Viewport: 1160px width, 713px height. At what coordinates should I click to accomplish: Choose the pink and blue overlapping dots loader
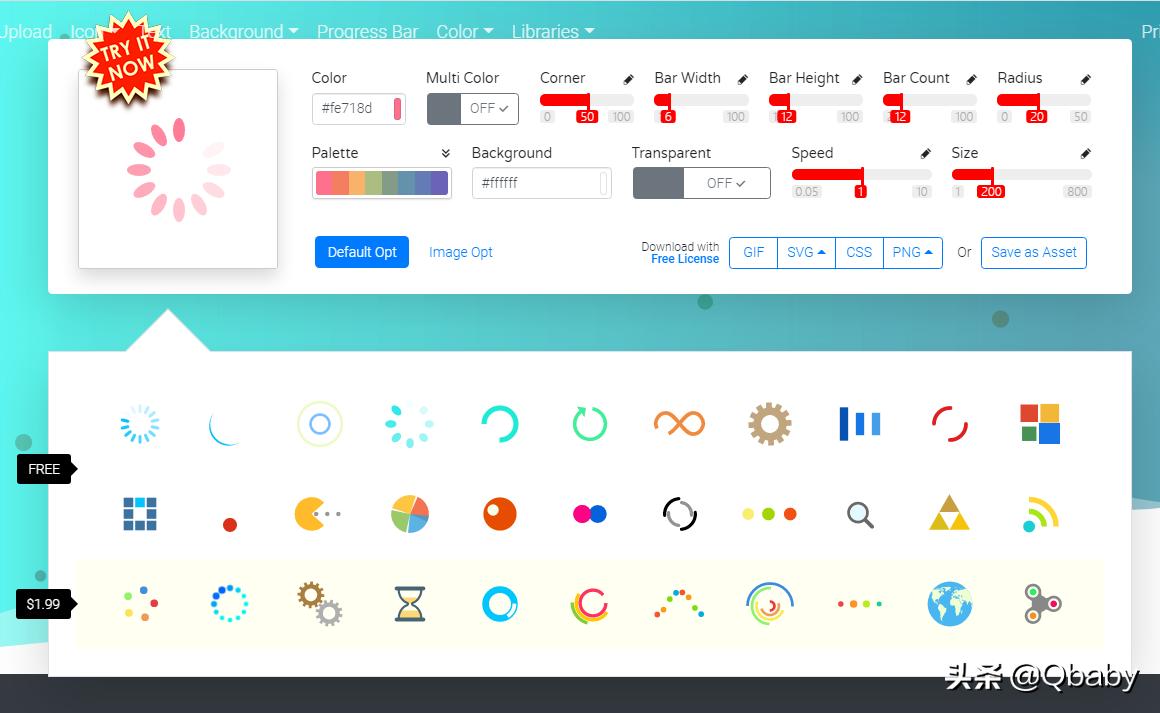click(x=590, y=514)
